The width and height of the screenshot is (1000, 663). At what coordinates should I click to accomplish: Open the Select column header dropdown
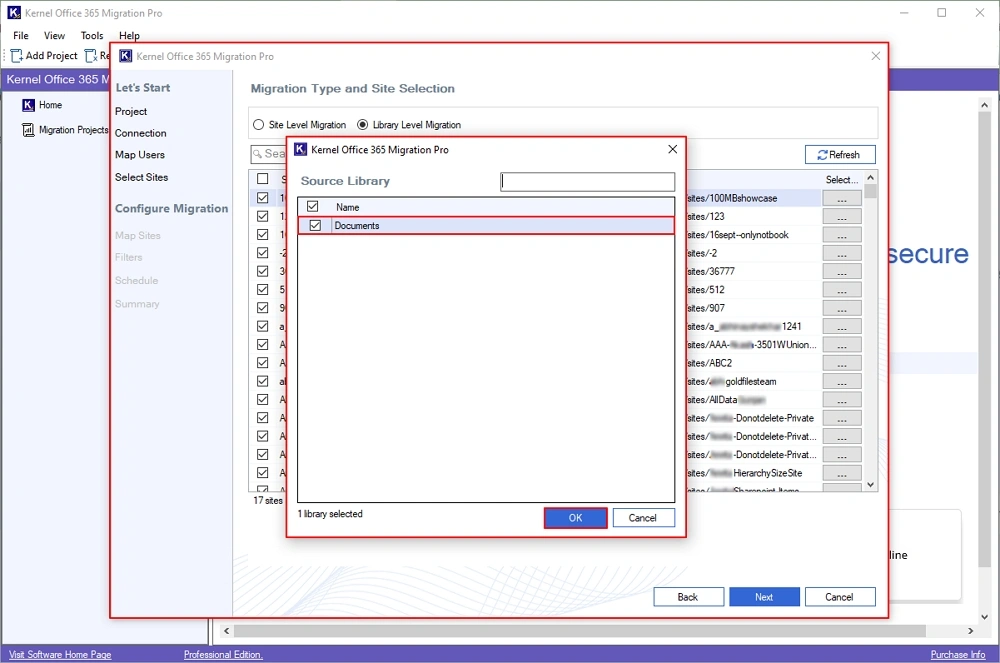(x=841, y=178)
